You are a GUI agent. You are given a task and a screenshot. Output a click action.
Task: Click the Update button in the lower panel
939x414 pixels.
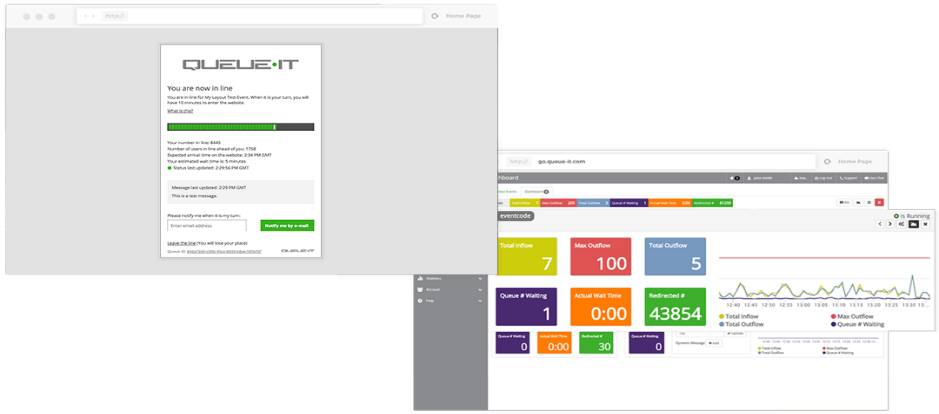[x=735, y=333]
